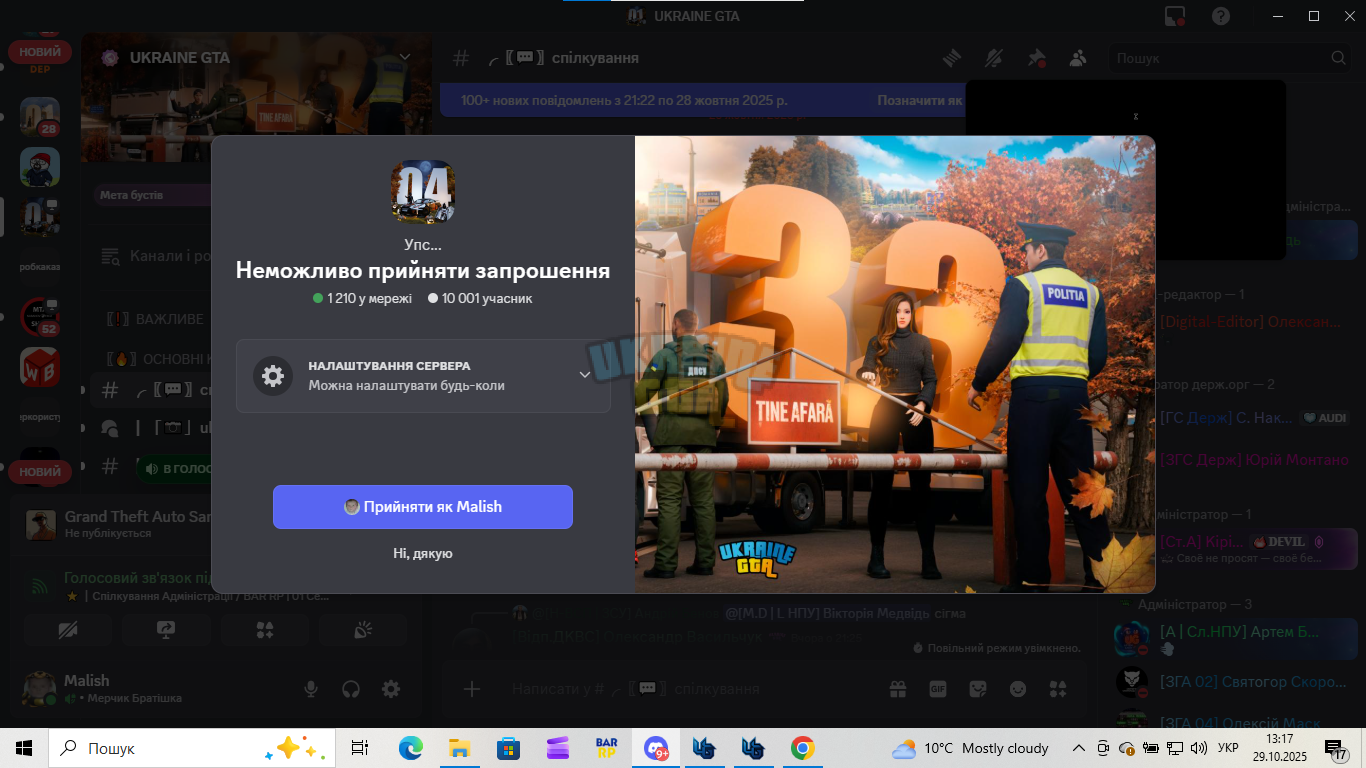Share your screen
Screen dimensions: 1366x768
tap(166, 630)
